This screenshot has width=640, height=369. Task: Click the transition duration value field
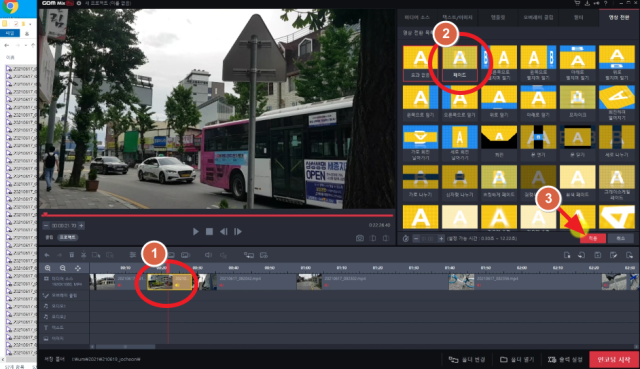[x=428, y=238]
